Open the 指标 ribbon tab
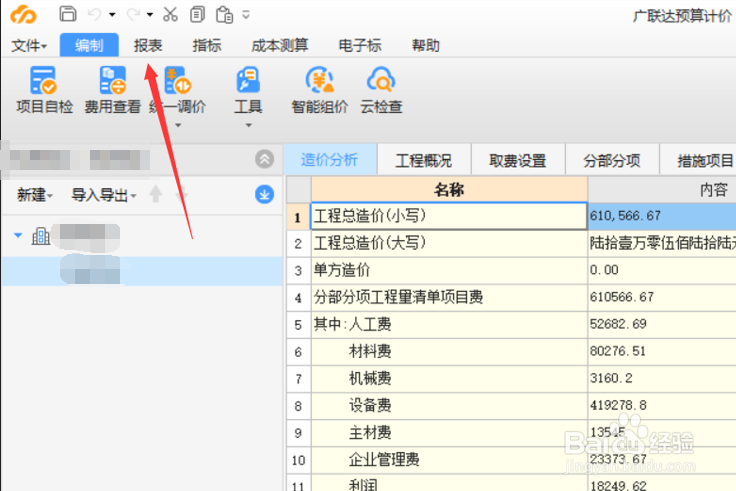This screenshot has width=736, height=491. click(207, 46)
